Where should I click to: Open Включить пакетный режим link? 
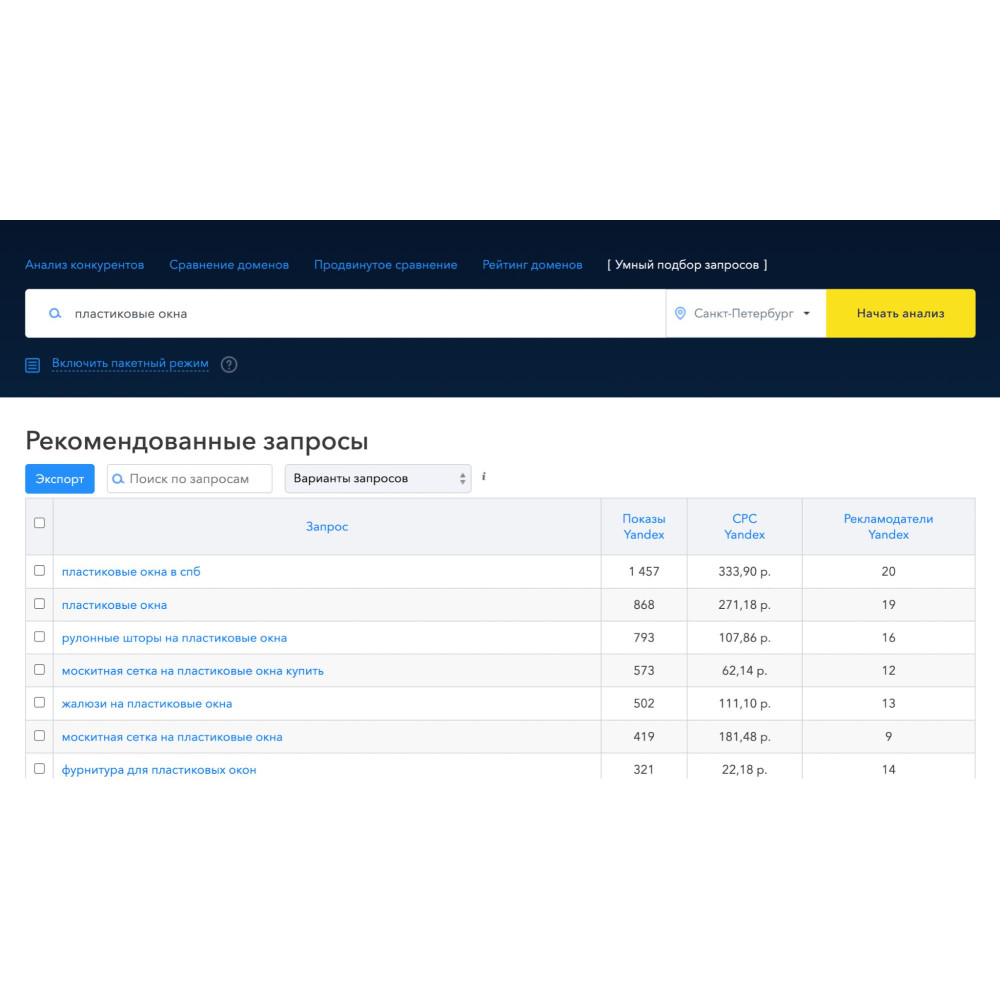pos(130,364)
